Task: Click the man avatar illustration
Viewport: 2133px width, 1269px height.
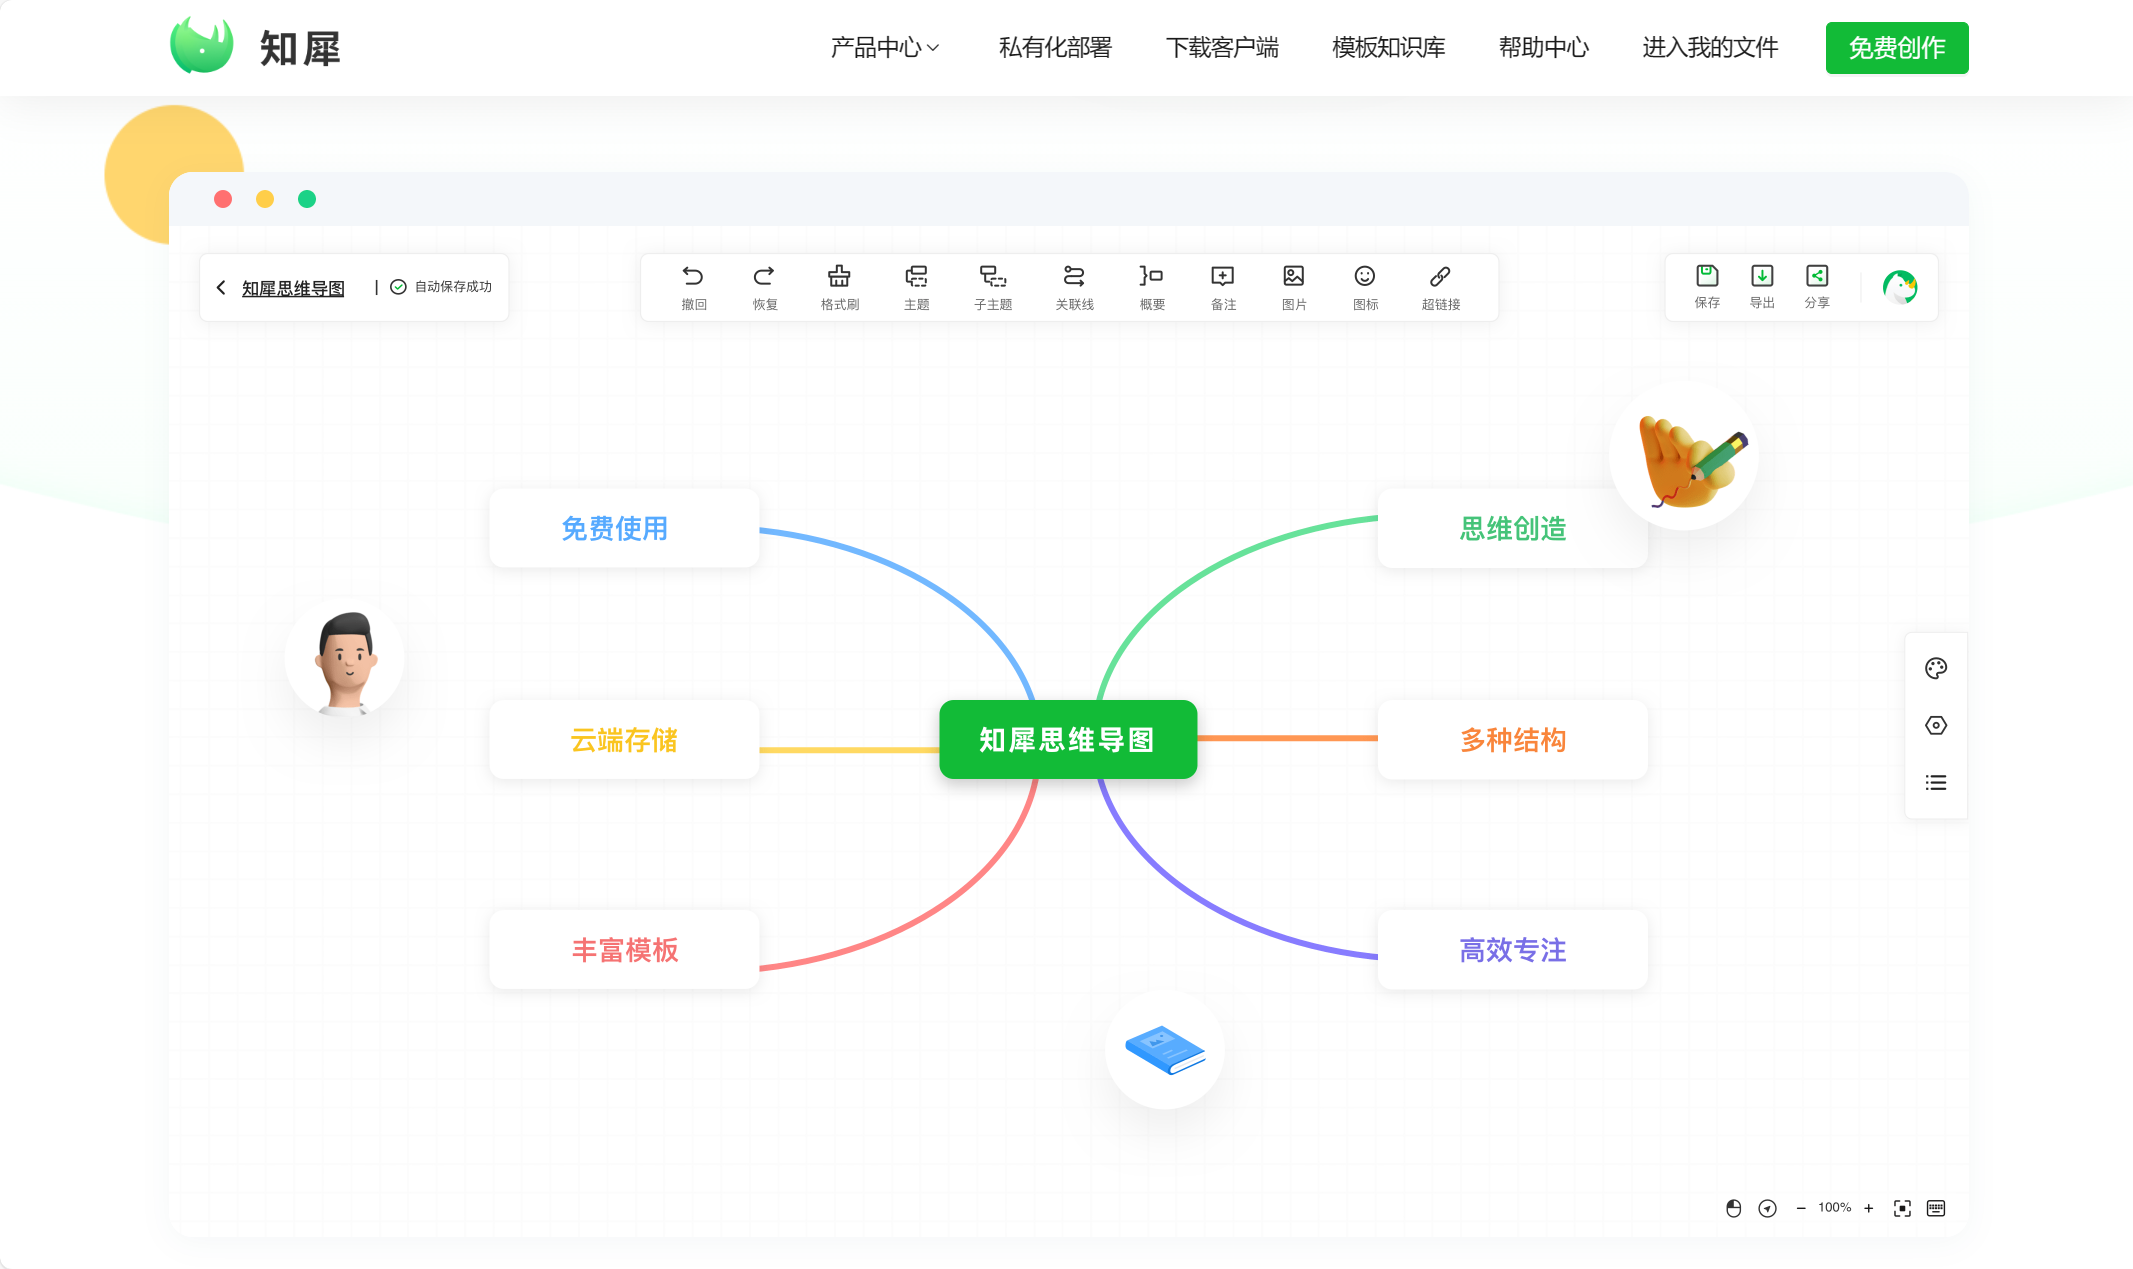Action: pyautogui.click(x=345, y=659)
